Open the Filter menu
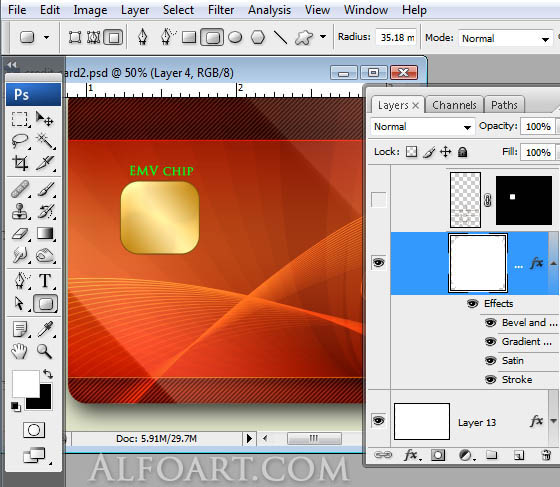This screenshot has height=487, width=560. tap(221, 10)
